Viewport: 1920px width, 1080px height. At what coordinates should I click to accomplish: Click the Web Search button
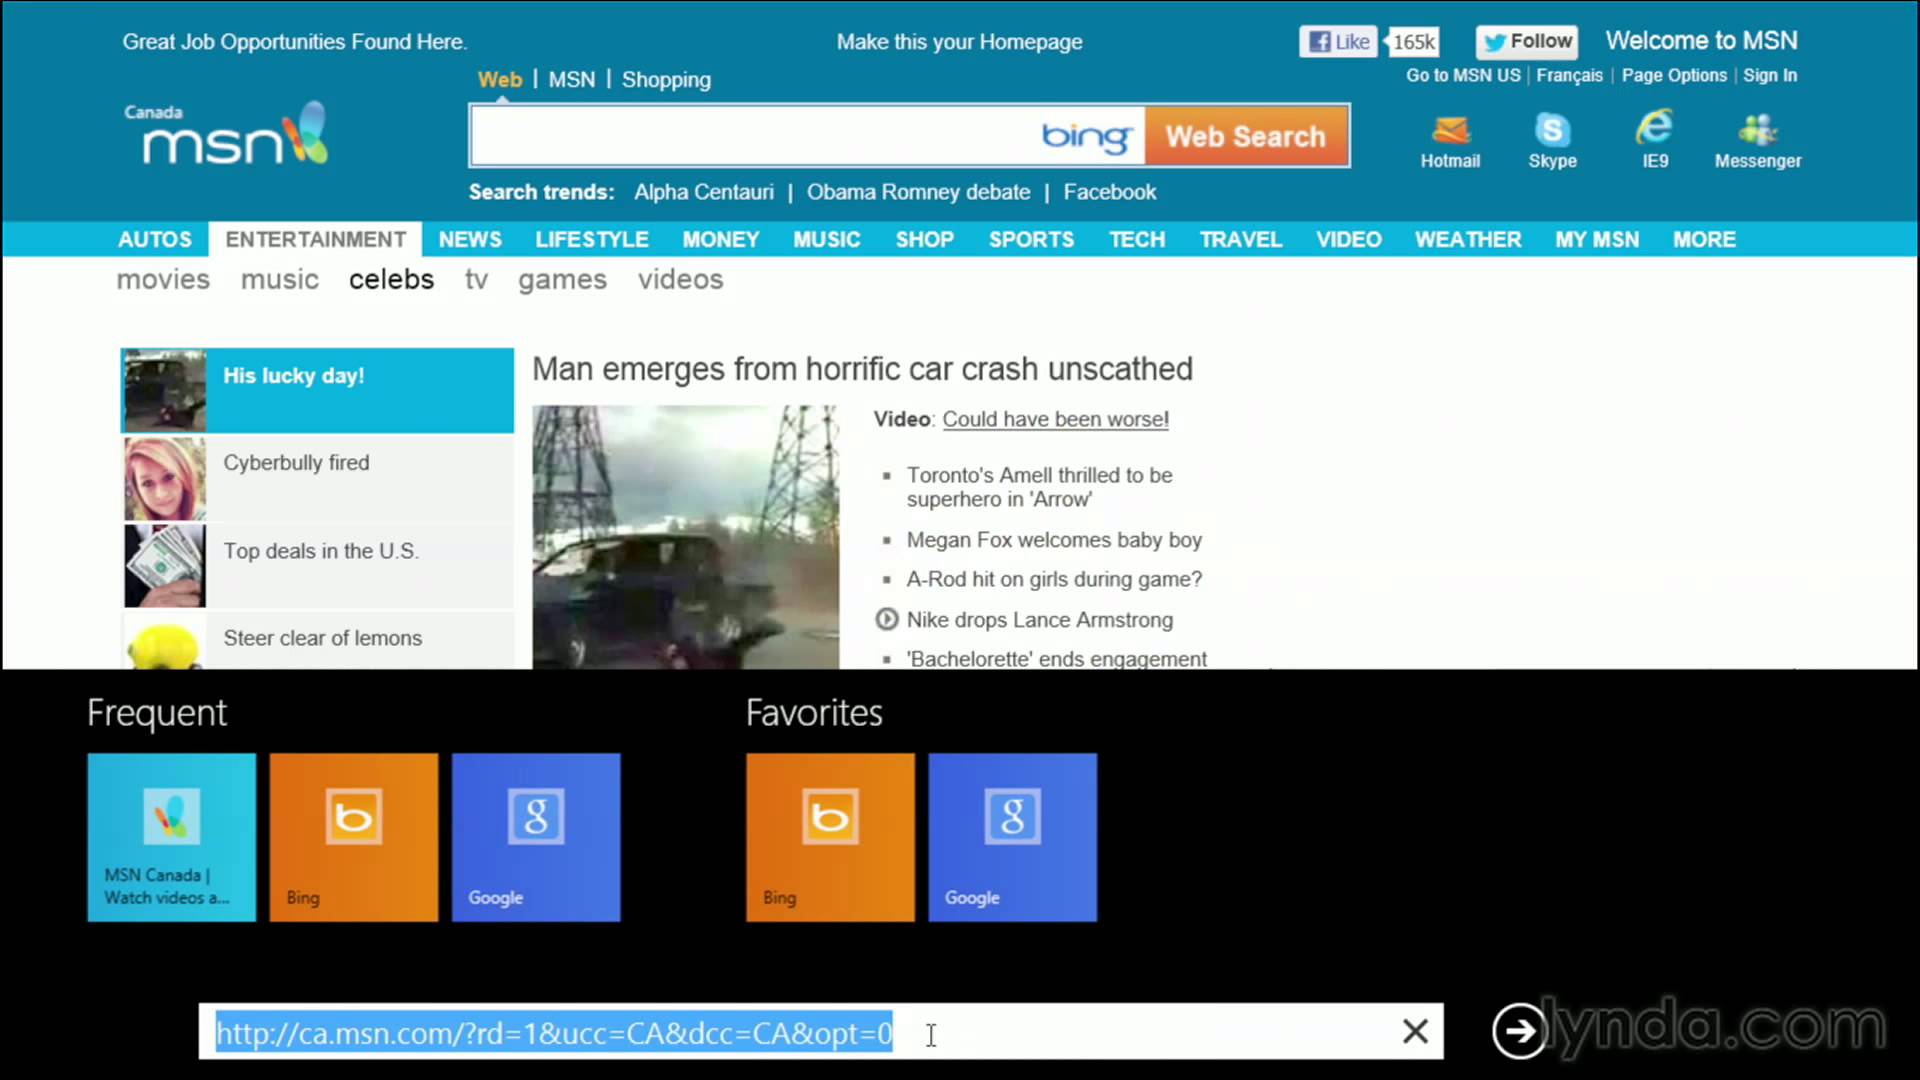click(x=1246, y=136)
